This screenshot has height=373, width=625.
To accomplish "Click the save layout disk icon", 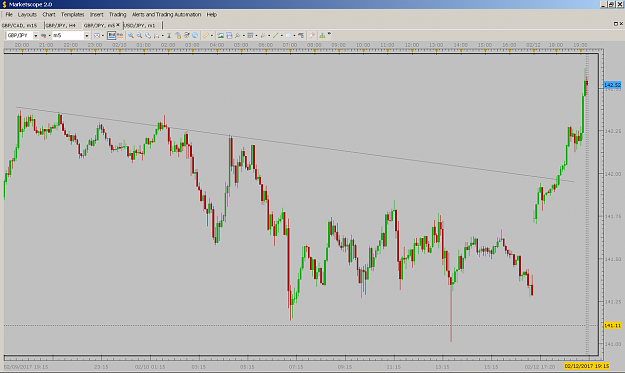I will point(229,35).
